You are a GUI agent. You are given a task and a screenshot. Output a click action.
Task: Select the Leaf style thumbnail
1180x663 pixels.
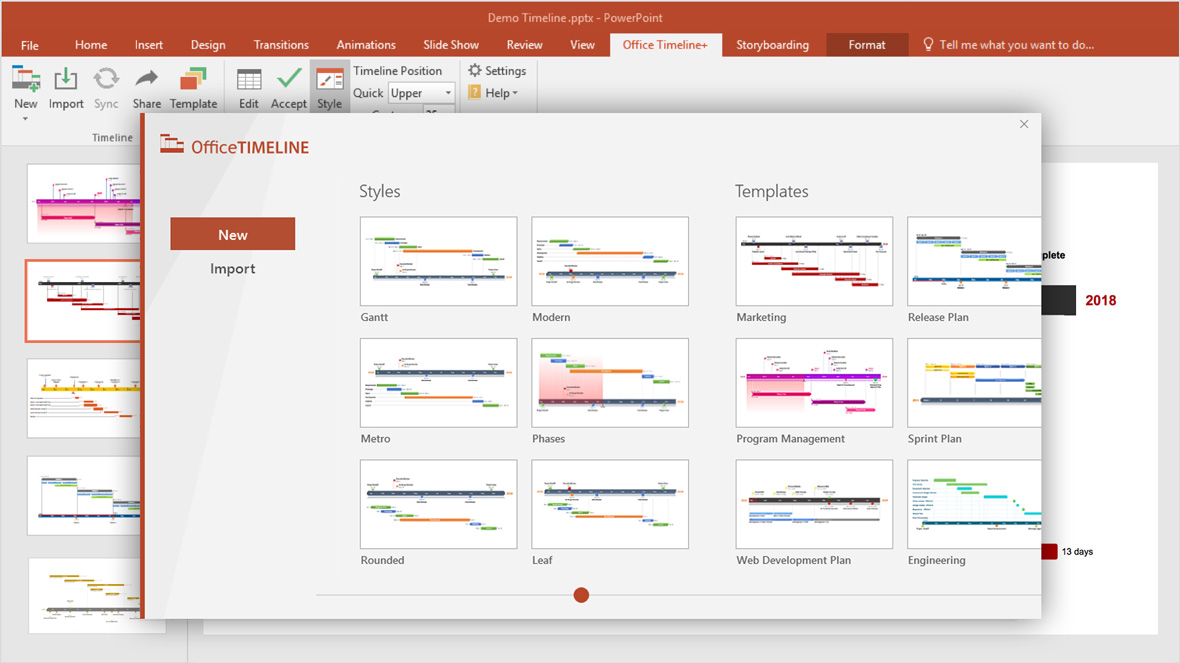610,504
